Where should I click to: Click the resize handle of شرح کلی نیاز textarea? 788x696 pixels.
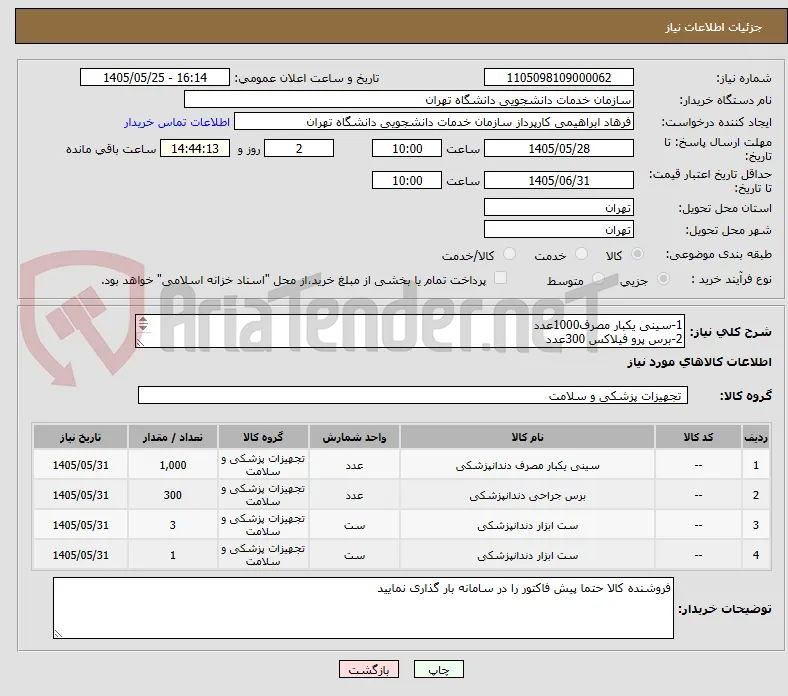click(x=141, y=343)
